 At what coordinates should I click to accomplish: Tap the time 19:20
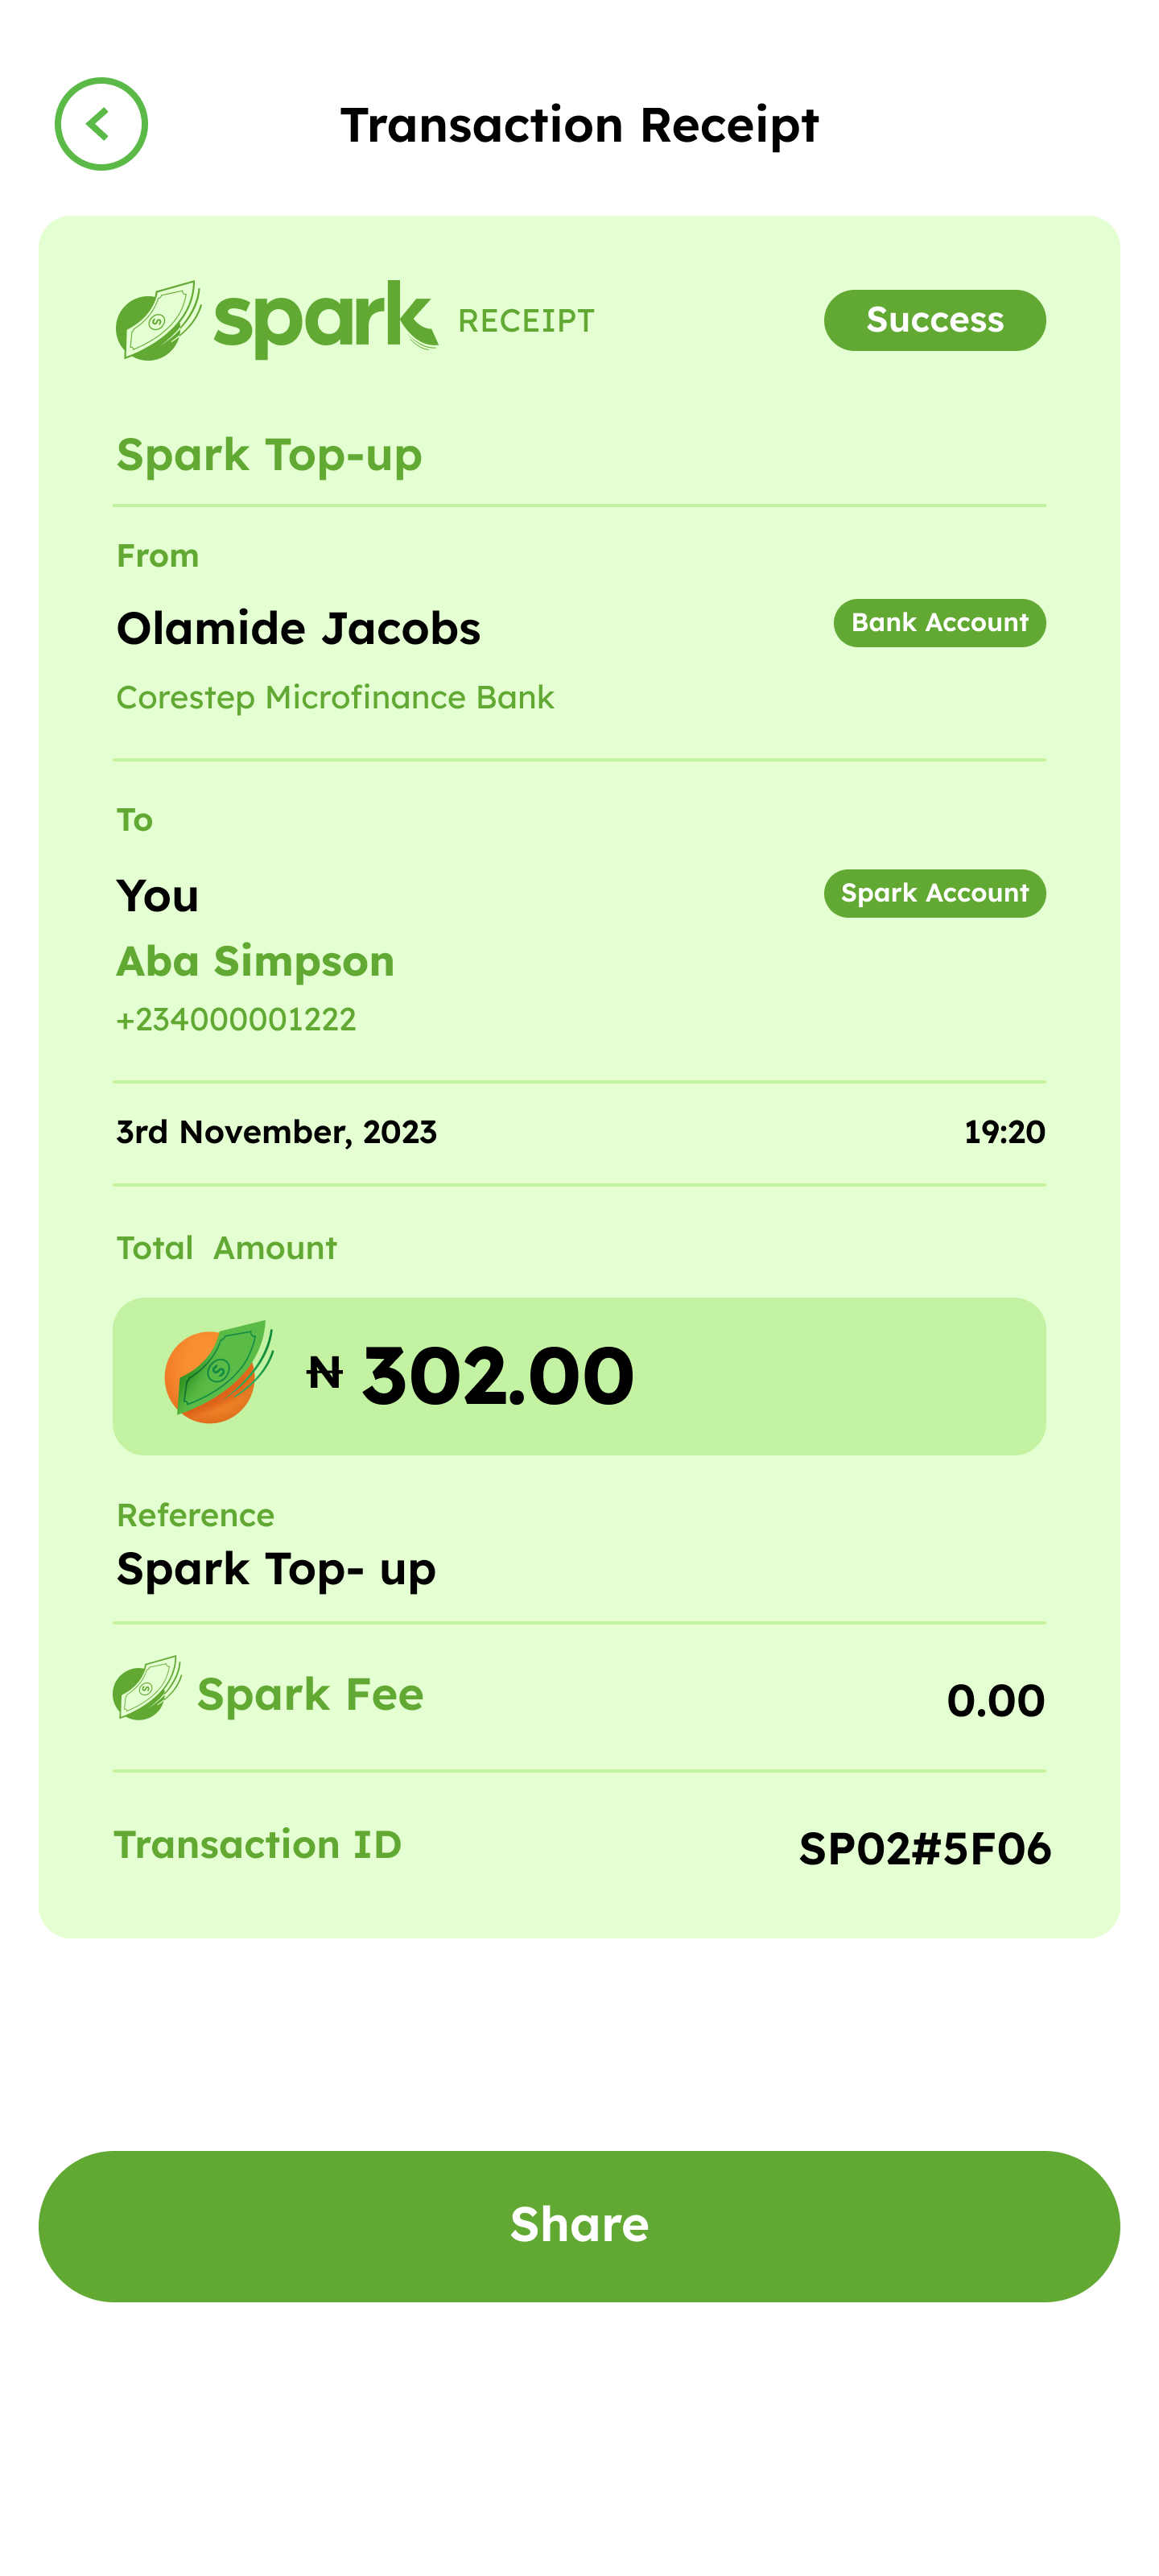(1004, 1132)
